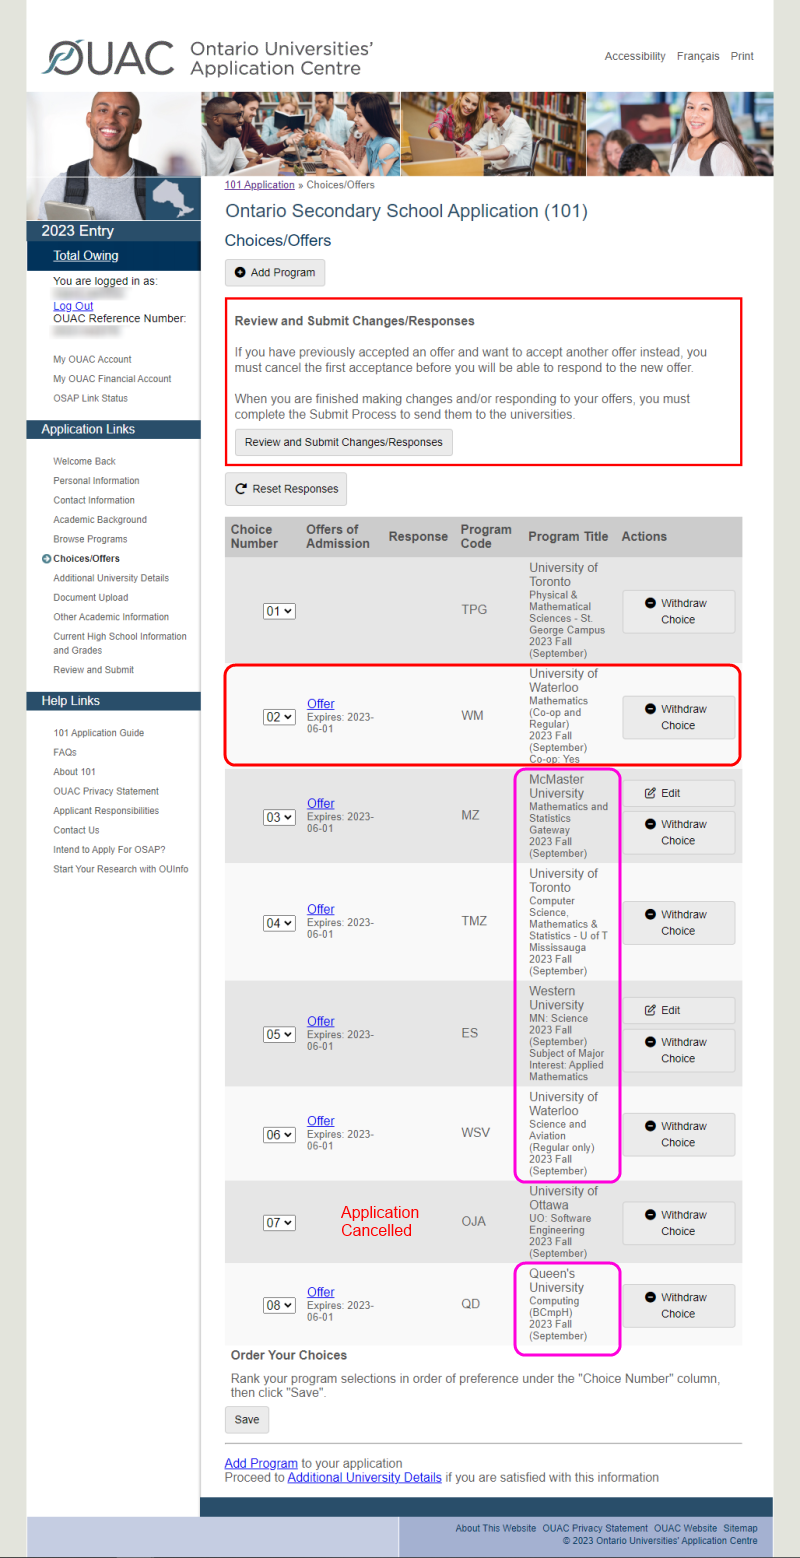The height and width of the screenshot is (1558, 800).
Task: Click the plus icon on Add Program
Action: (x=240, y=272)
